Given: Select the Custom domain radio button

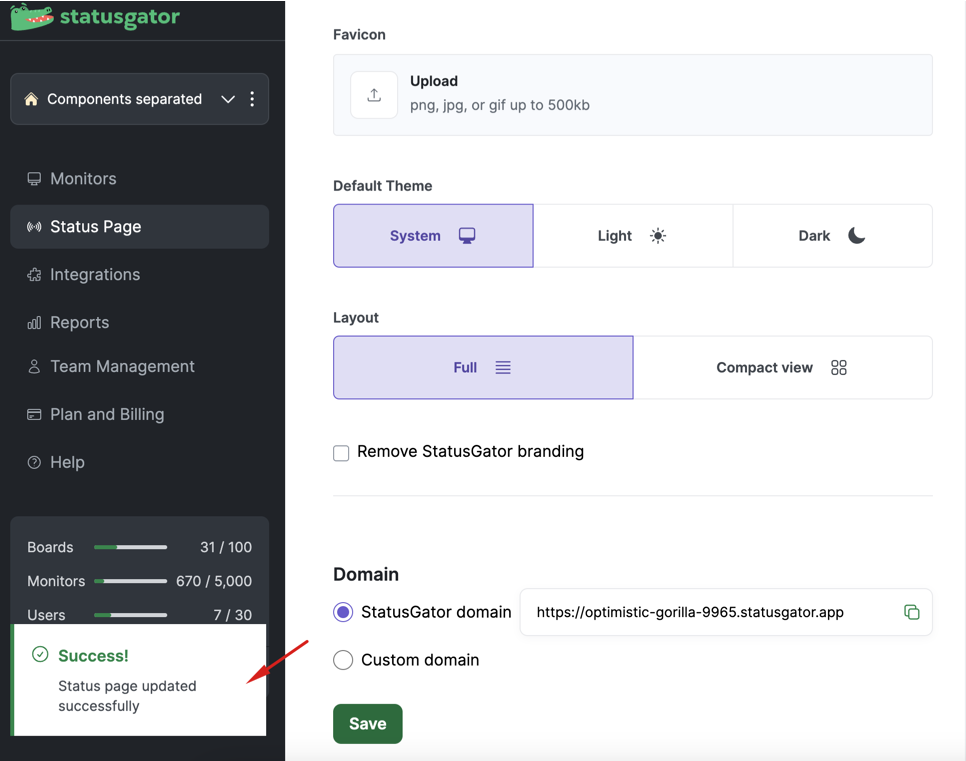Looking at the screenshot, I should pos(343,660).
